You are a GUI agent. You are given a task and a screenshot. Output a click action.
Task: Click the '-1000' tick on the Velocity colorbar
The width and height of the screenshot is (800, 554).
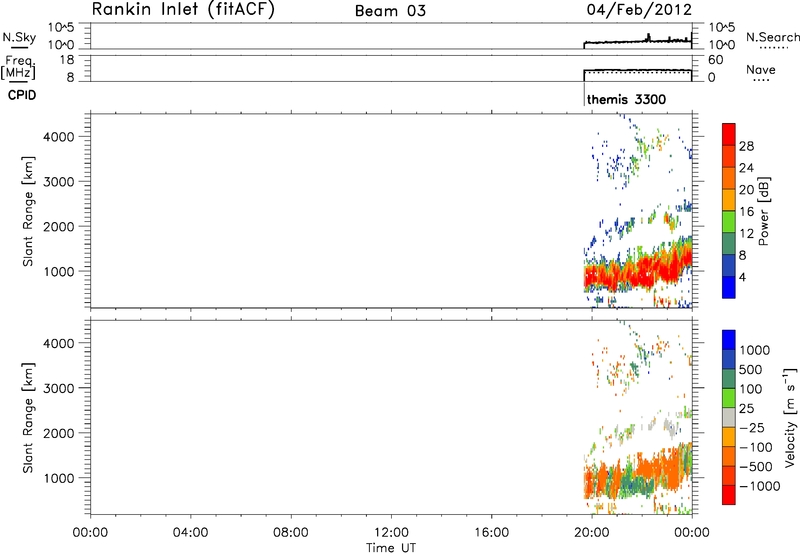point(759,486)
